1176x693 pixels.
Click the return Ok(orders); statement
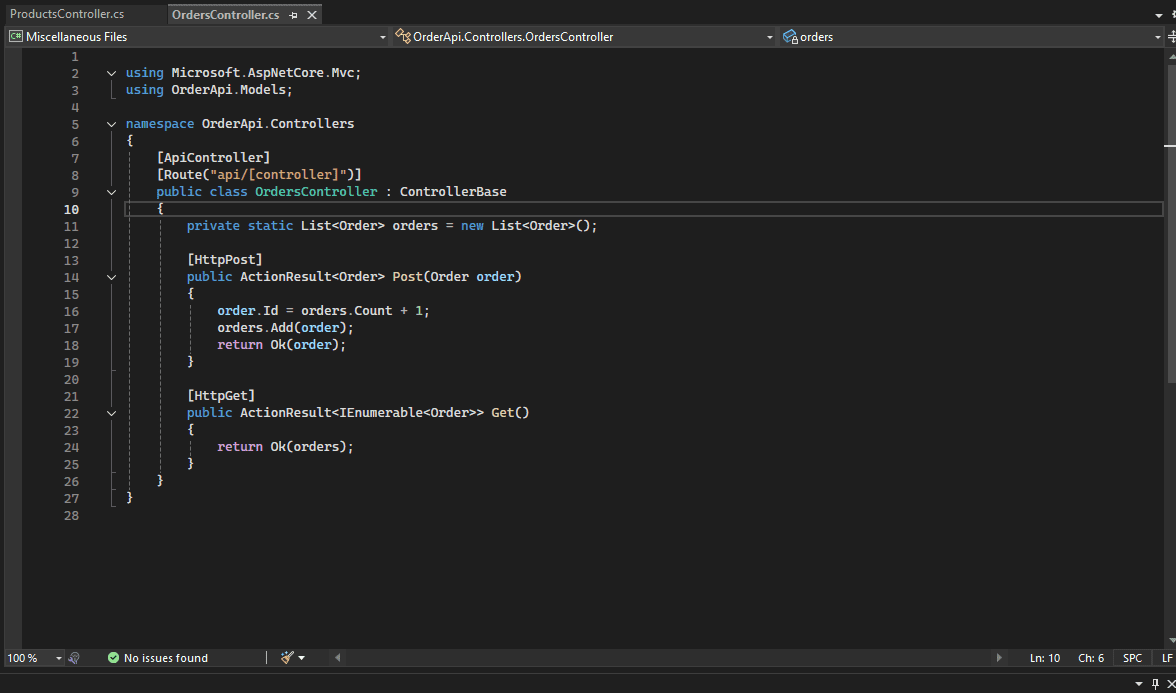[285, 447]
